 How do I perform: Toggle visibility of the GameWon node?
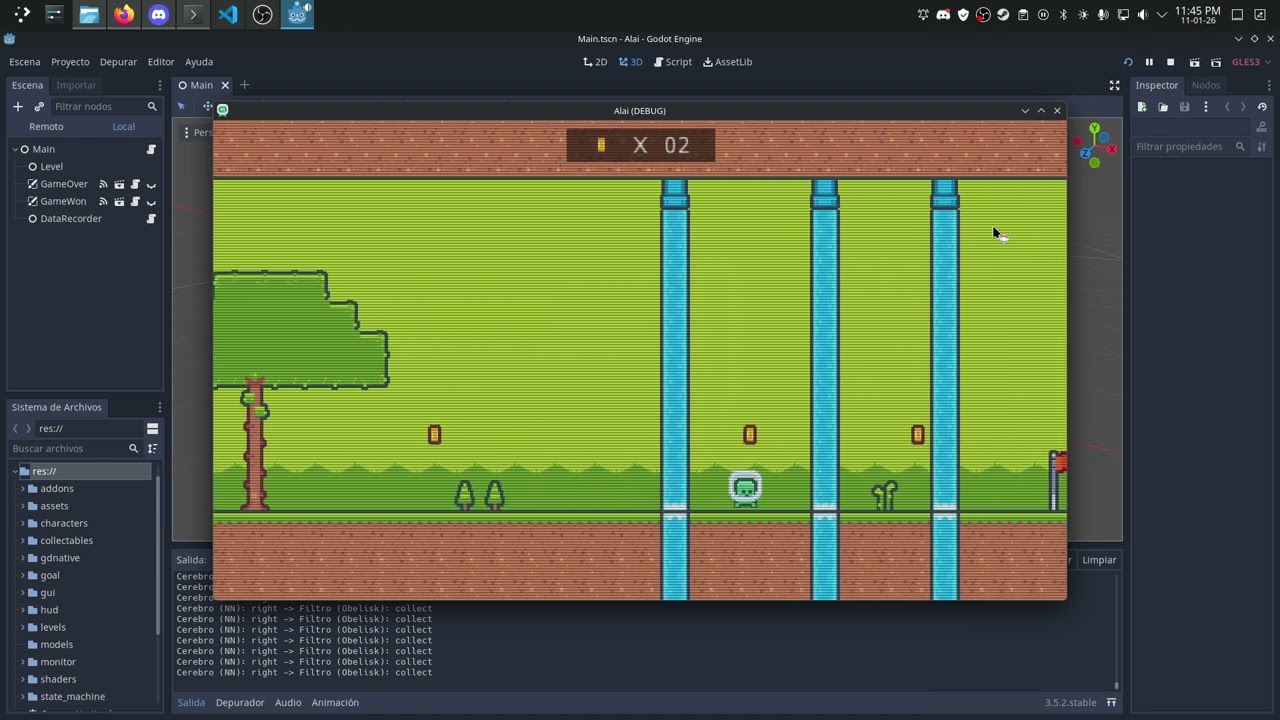coord(151,201)
